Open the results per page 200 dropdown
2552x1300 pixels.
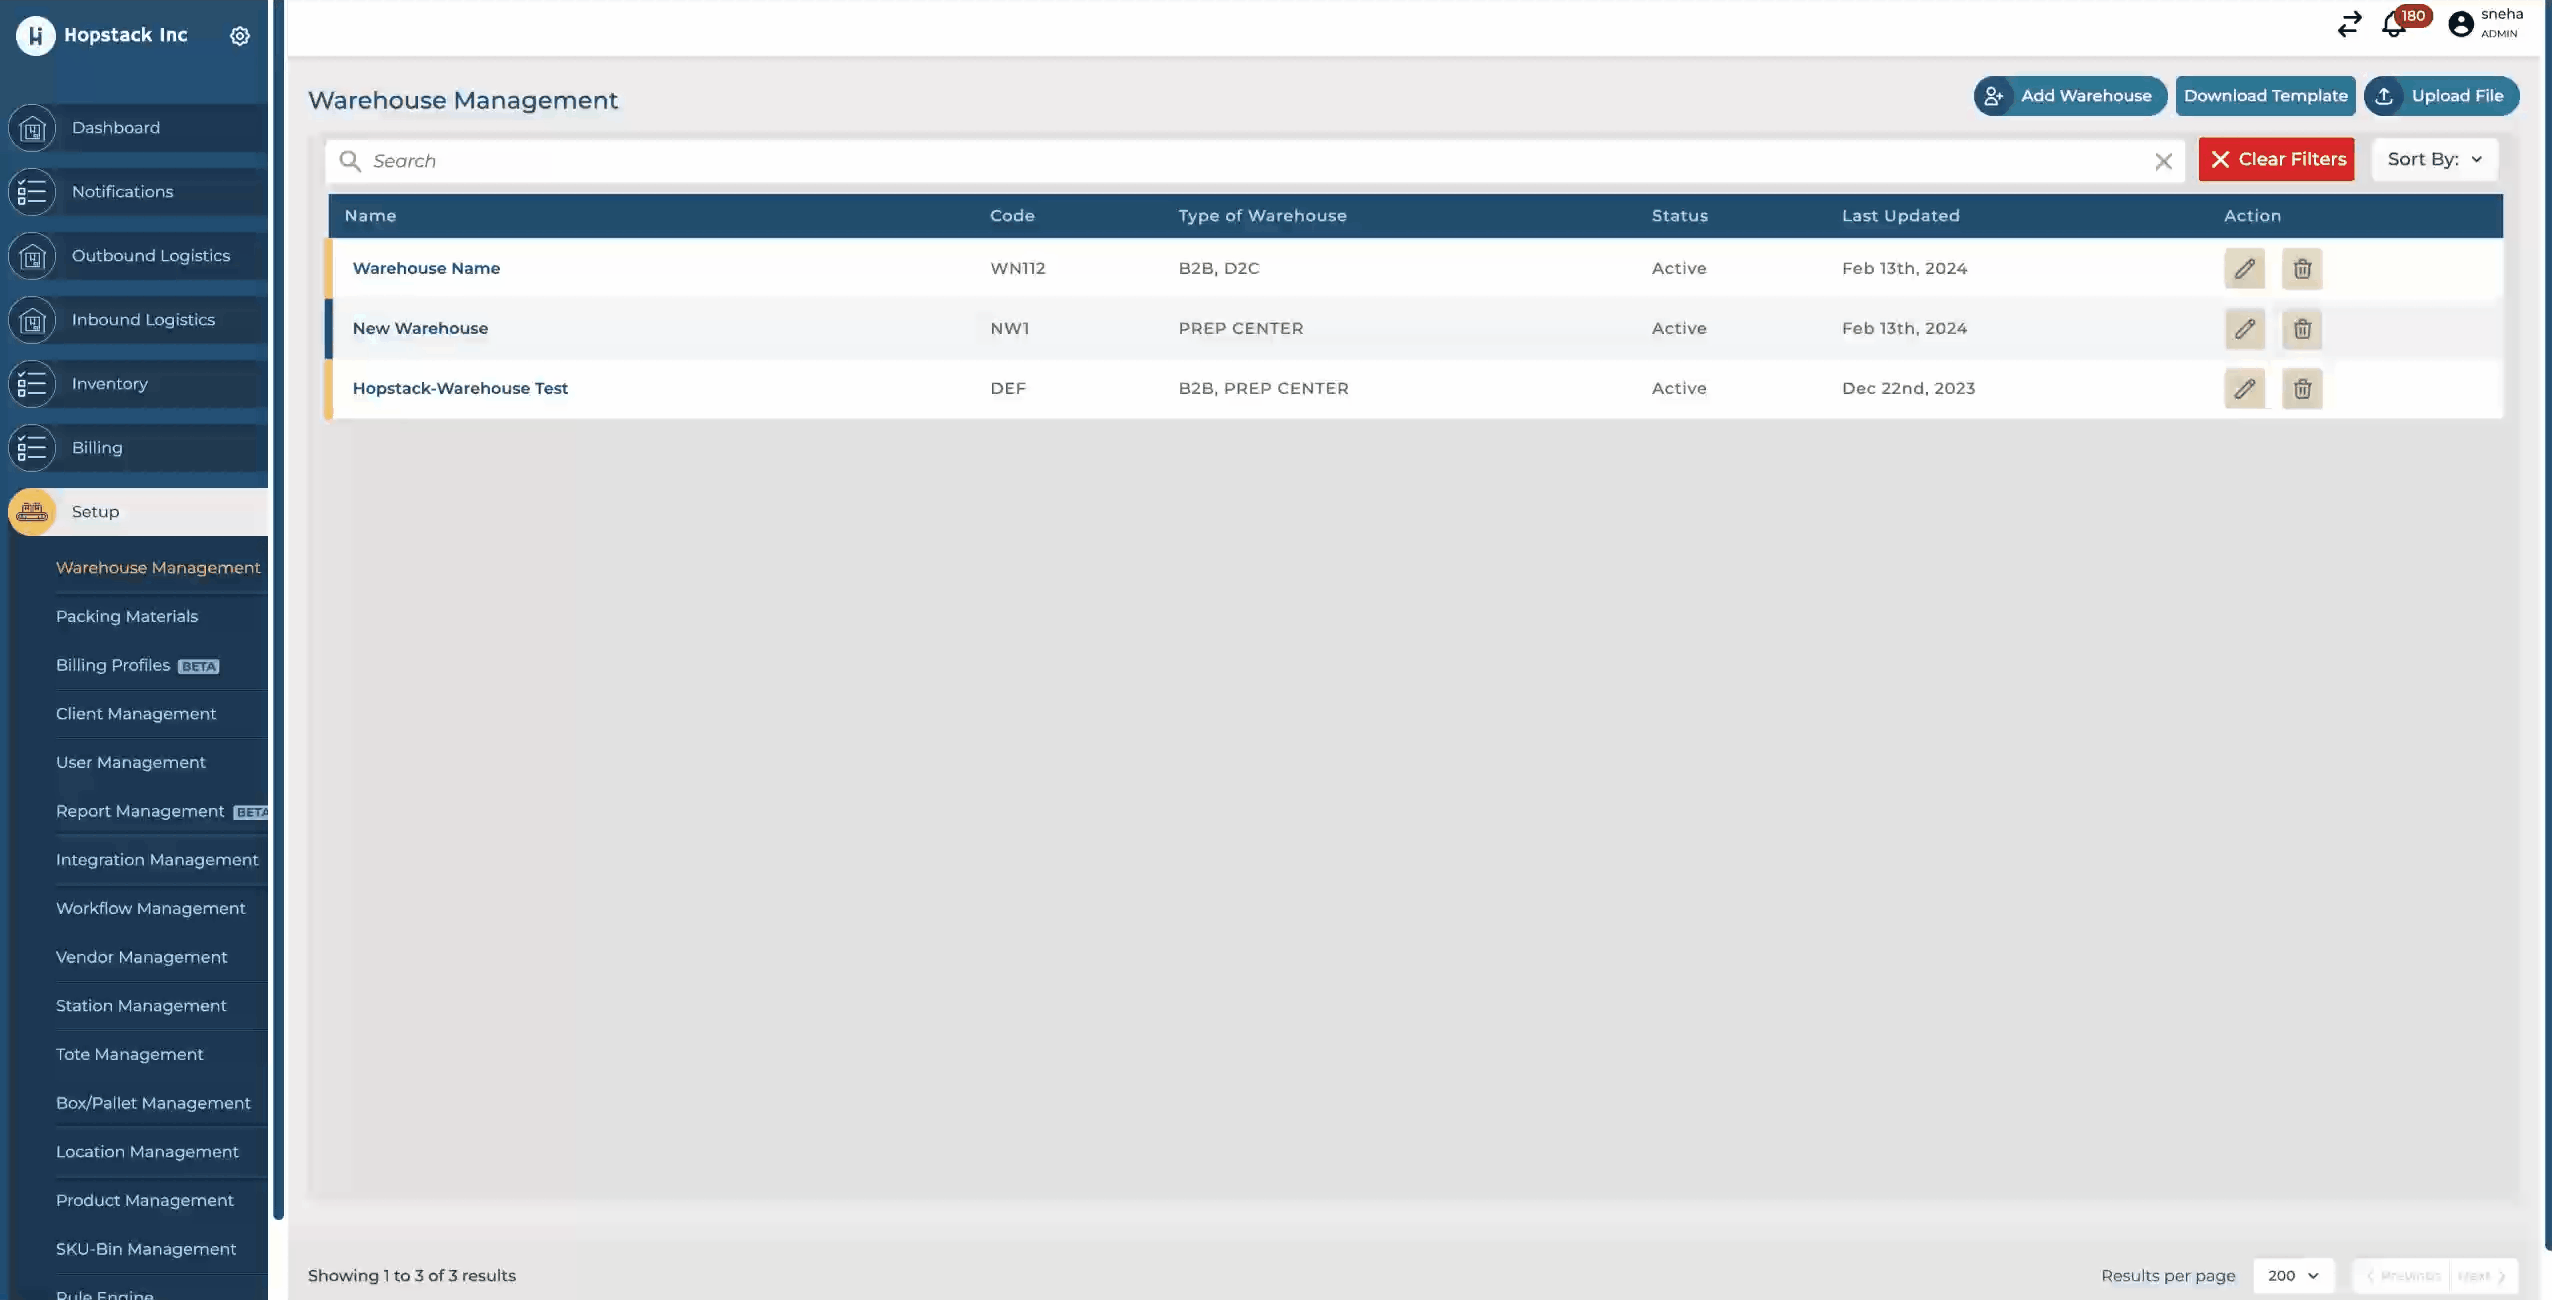point(2293,1276)
